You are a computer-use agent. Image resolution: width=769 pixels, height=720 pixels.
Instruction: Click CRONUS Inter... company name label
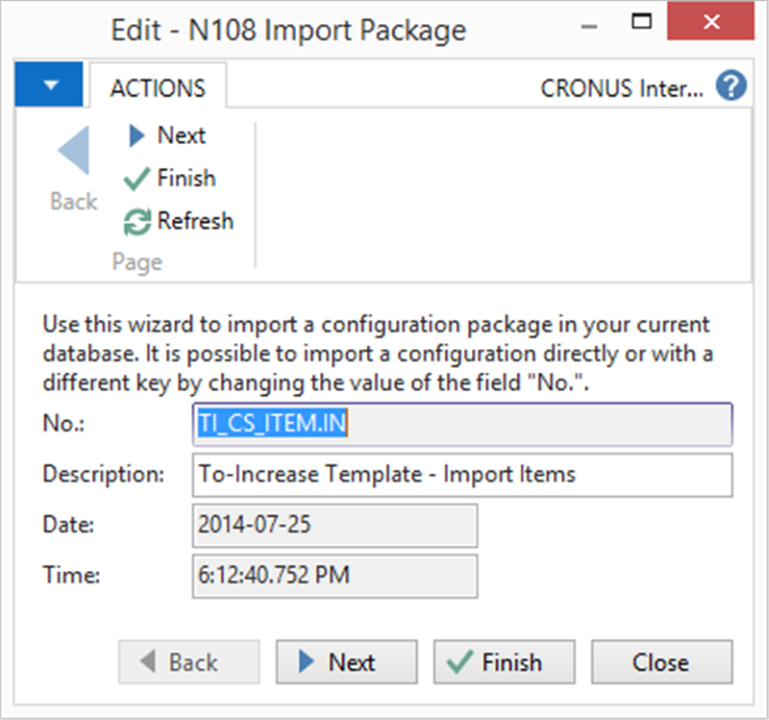coord(622,89)
